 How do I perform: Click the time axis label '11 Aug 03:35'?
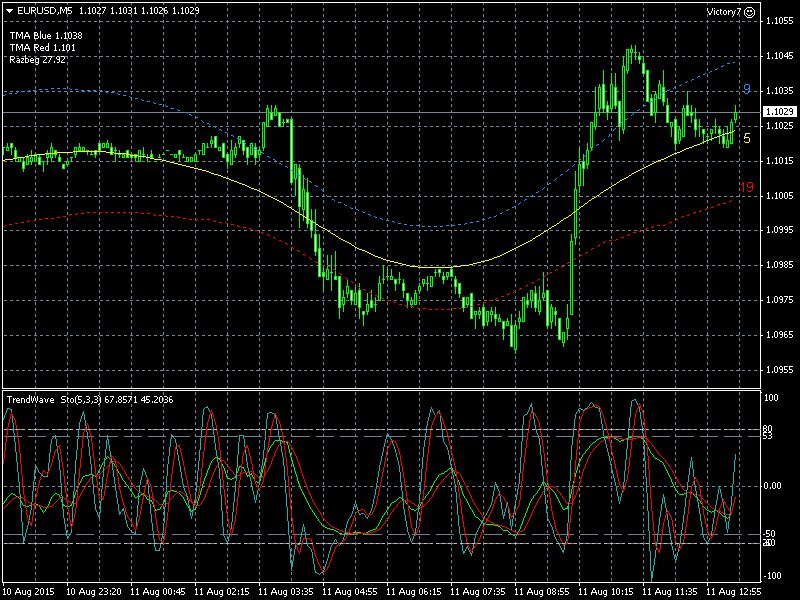pyautogui.click(x=286, y=592)
